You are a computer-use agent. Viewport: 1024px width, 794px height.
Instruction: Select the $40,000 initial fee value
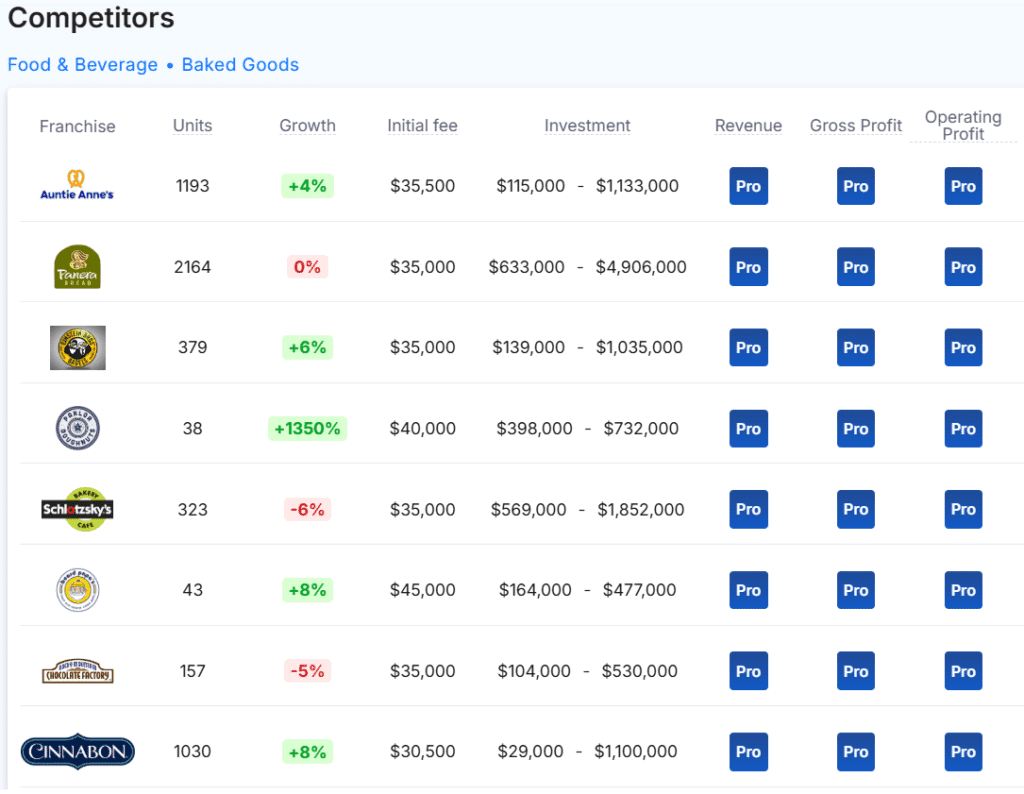(423, 428)
